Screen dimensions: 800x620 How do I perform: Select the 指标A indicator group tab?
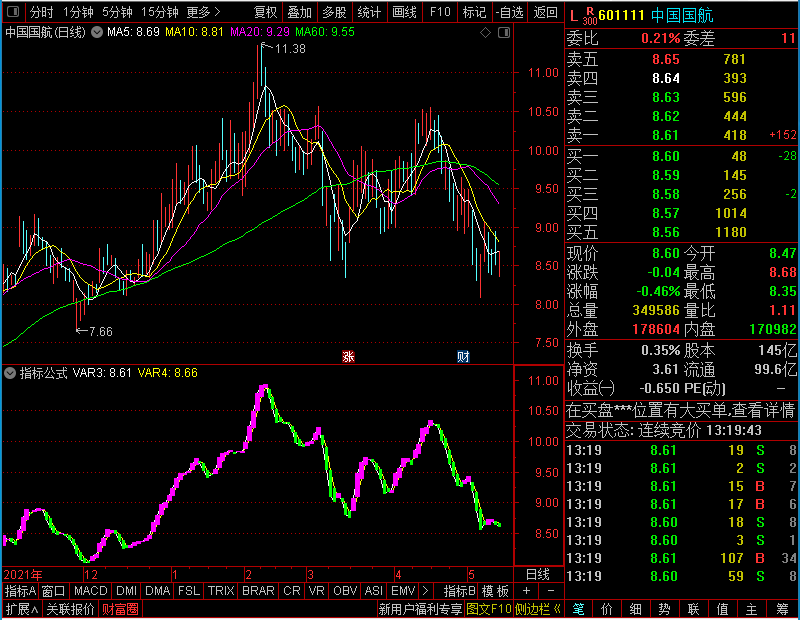[x=20, y=591]
